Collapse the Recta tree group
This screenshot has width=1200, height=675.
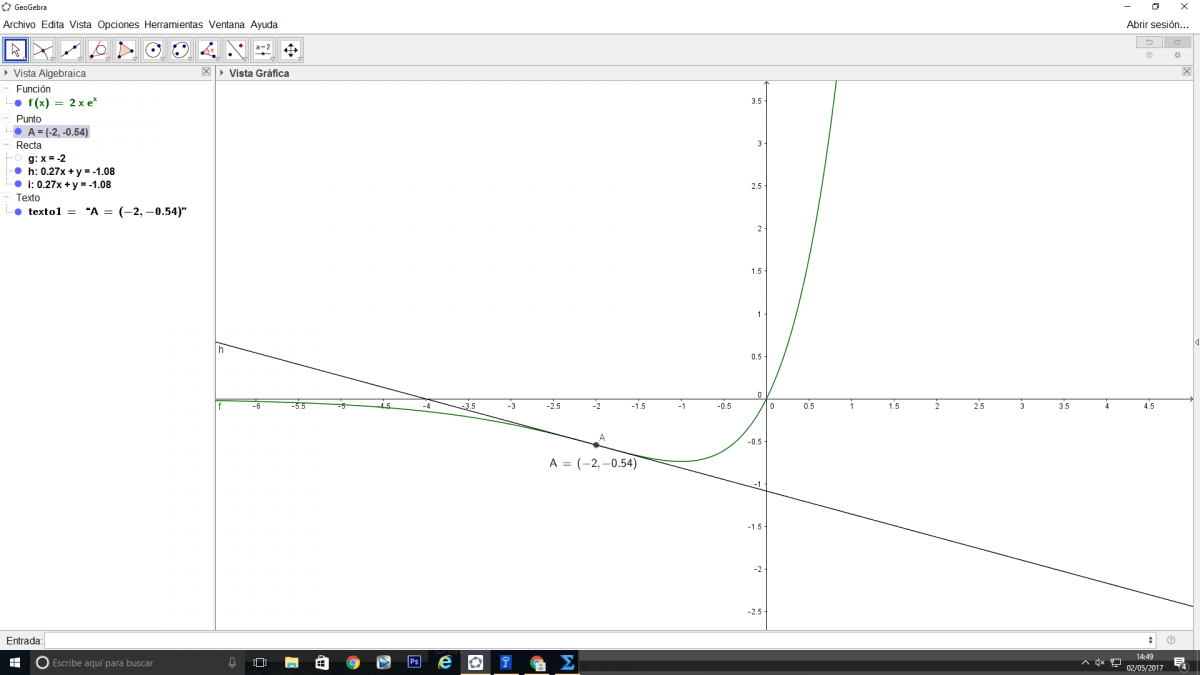tap(7, 145)
